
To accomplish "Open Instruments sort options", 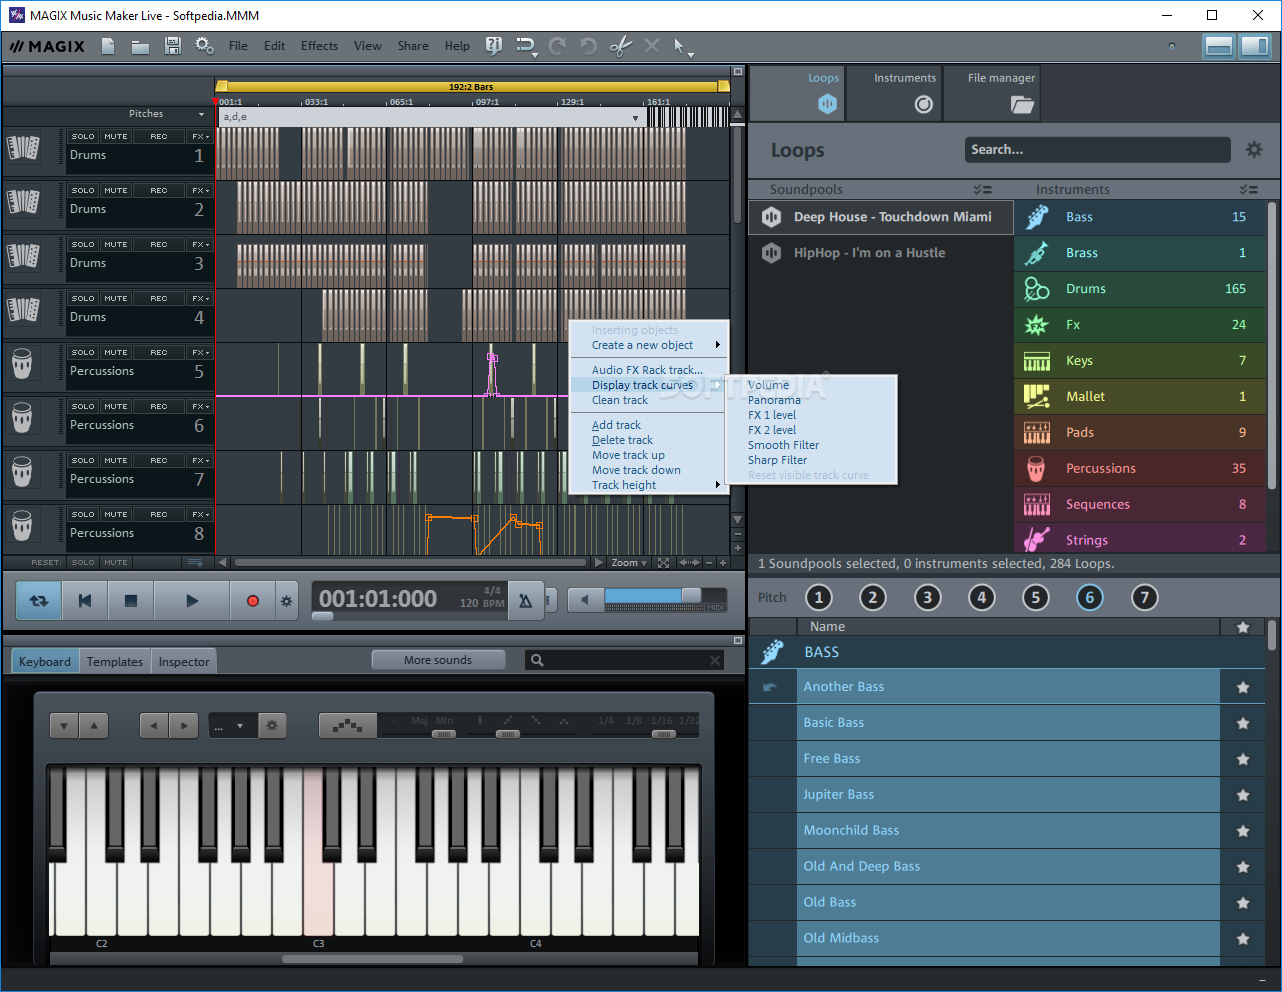I will (x=1249, y=189).
